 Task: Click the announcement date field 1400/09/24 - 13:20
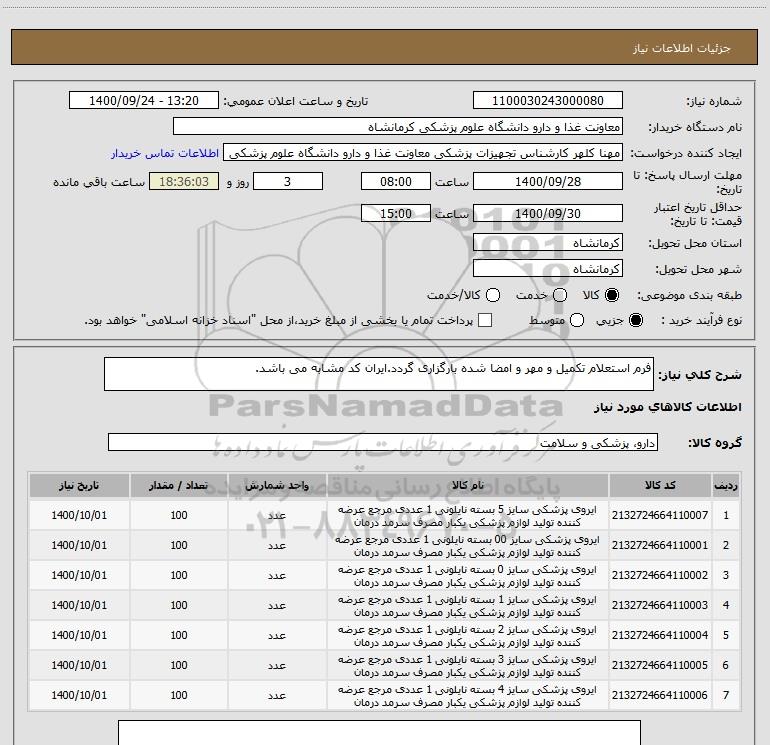click(x=144, y=100)
